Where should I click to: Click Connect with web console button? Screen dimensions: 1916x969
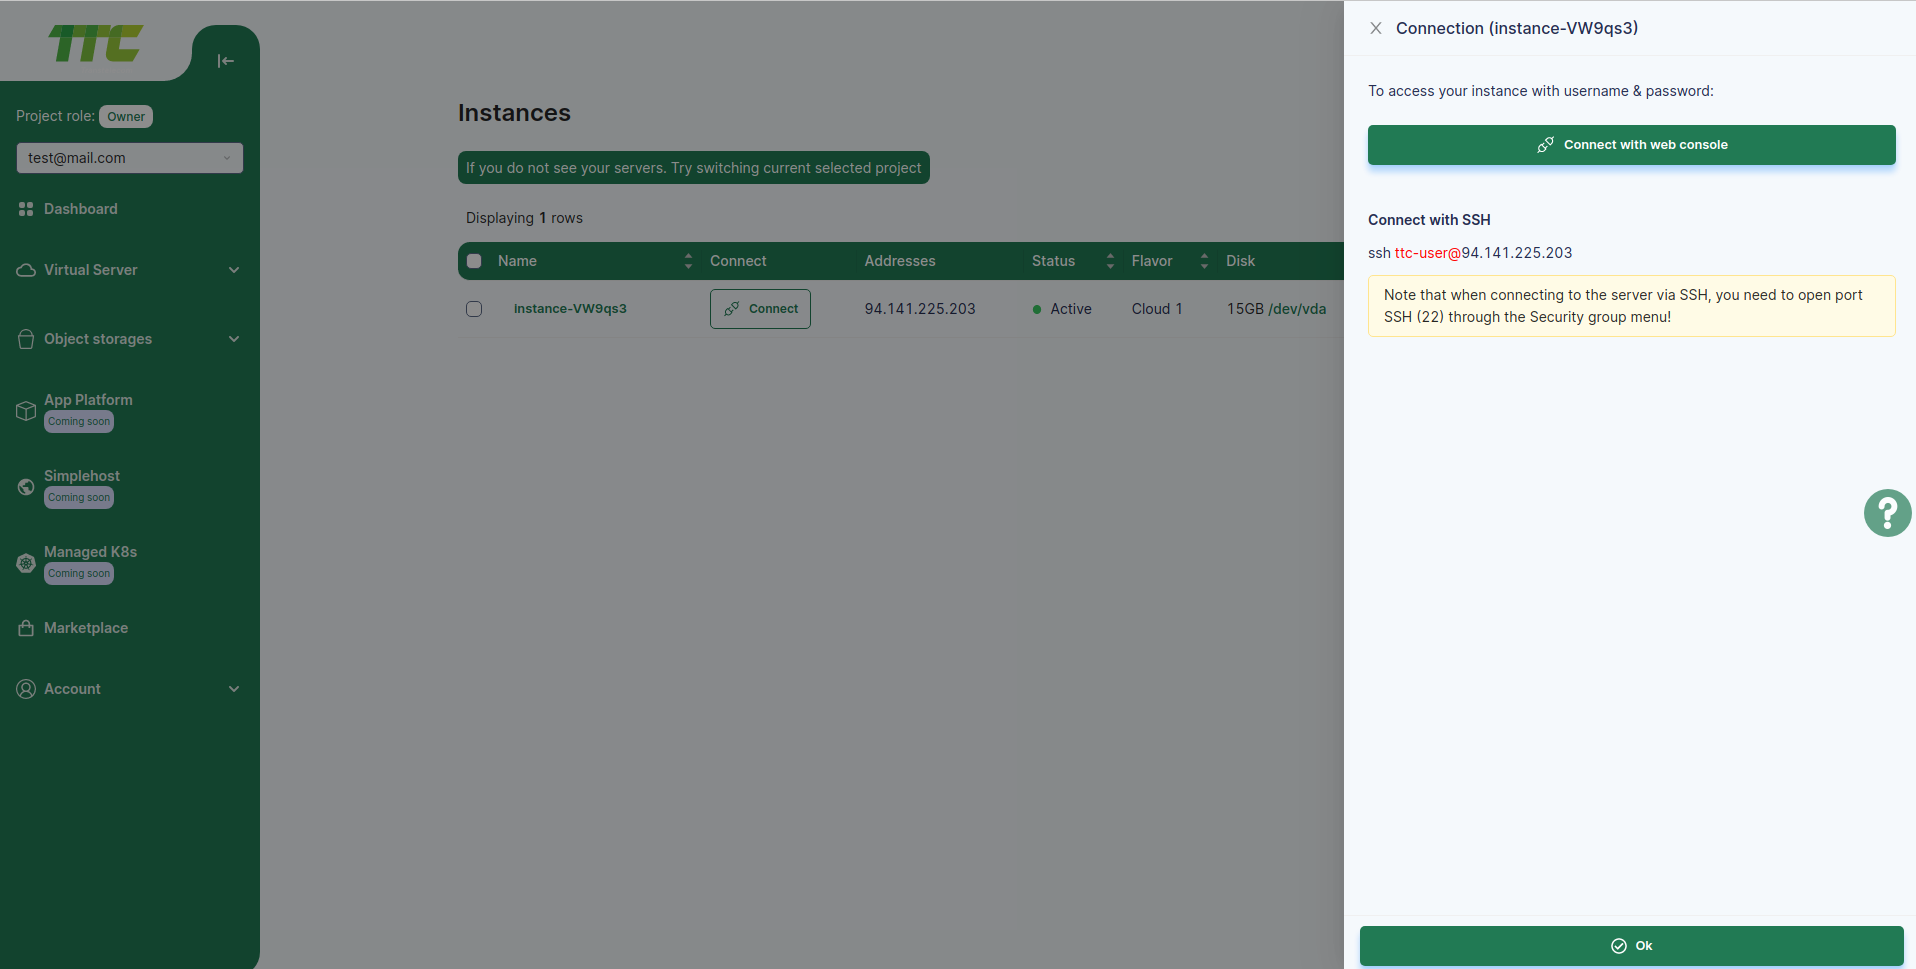click(1631, 145)
